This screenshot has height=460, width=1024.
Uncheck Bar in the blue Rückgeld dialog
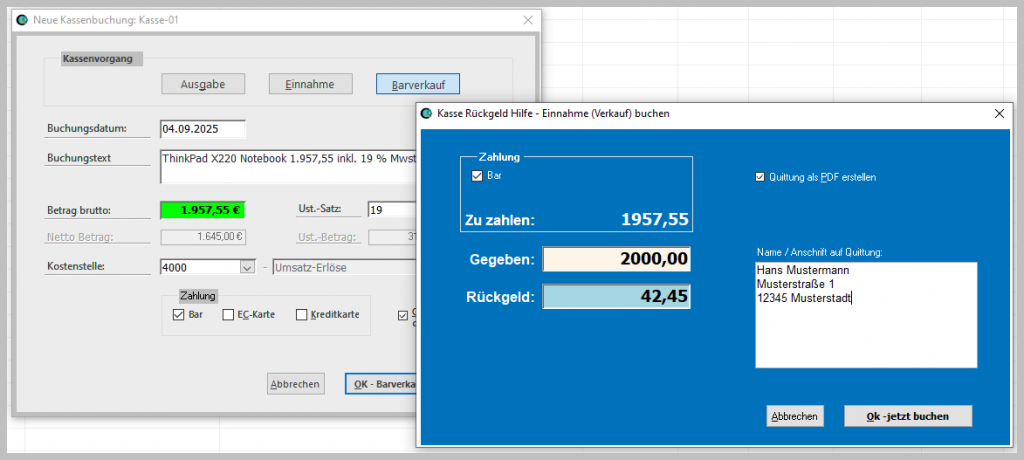tap(477, 176)
